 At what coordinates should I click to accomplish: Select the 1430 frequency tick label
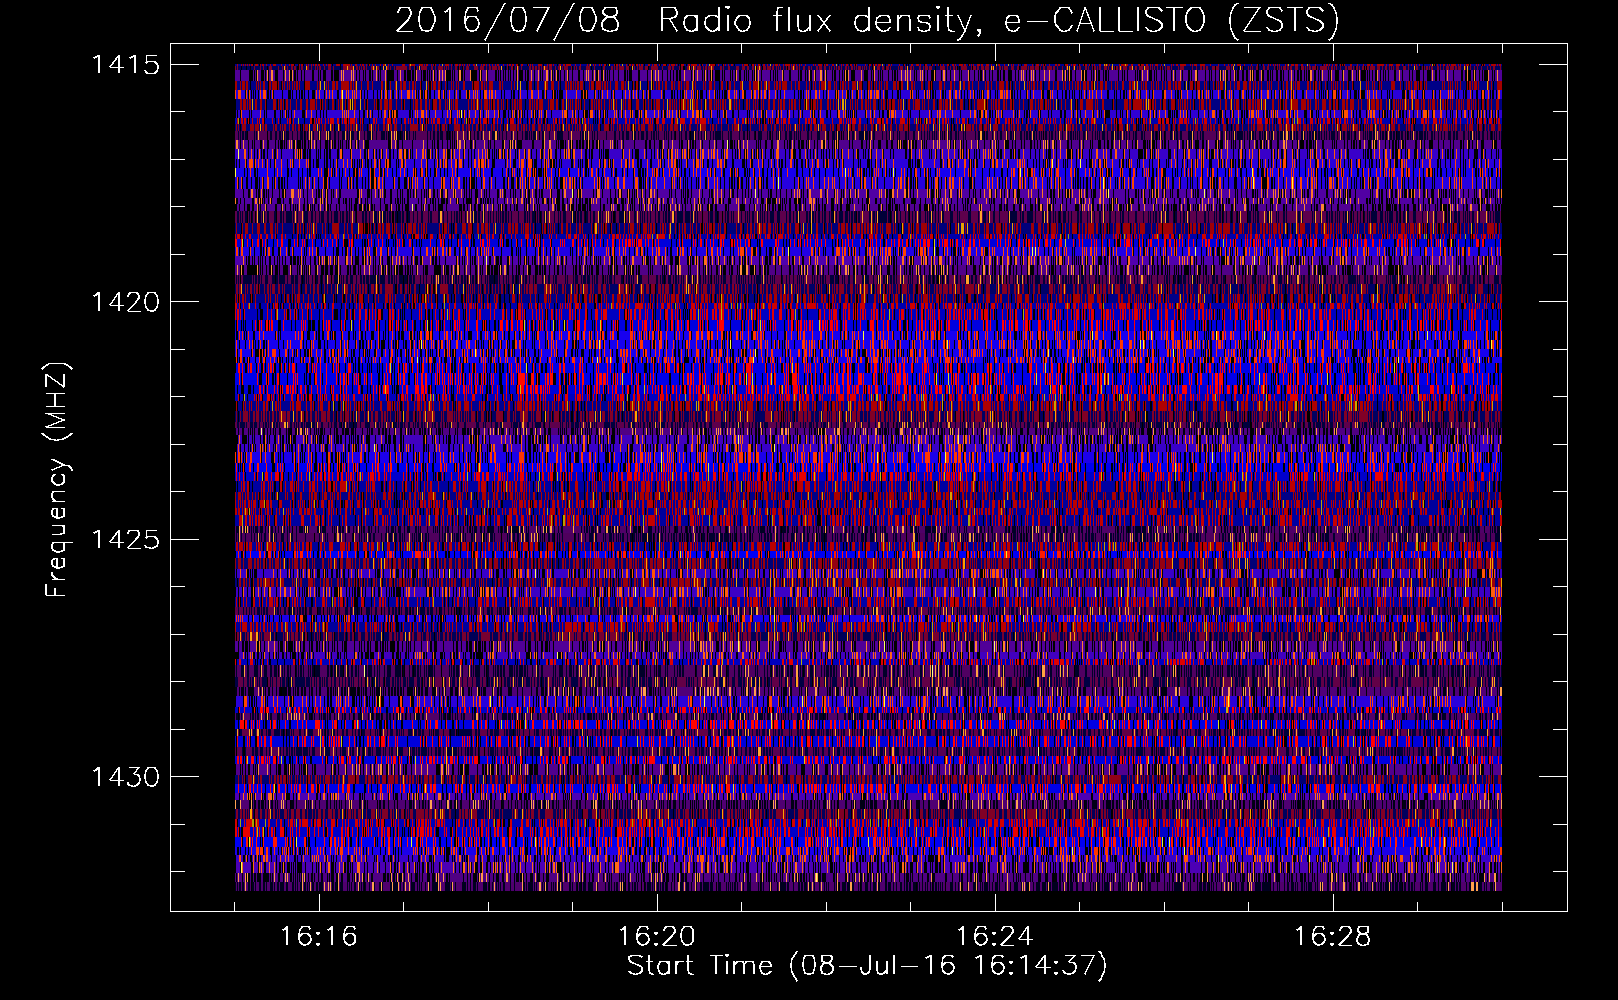coord(125,777)
